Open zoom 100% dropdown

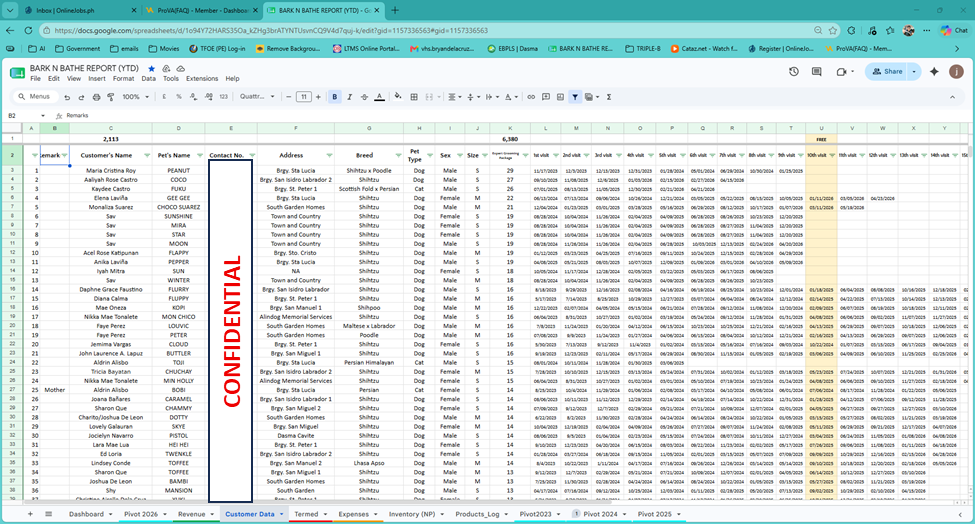pyautogui.click(x=136, y=97)
